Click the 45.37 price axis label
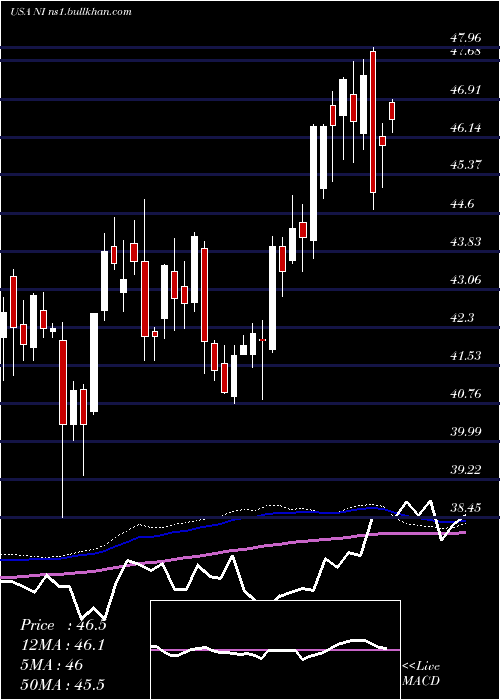Image resolution: width=500 pixels, height=700 pixels. [x=466, y=165]
